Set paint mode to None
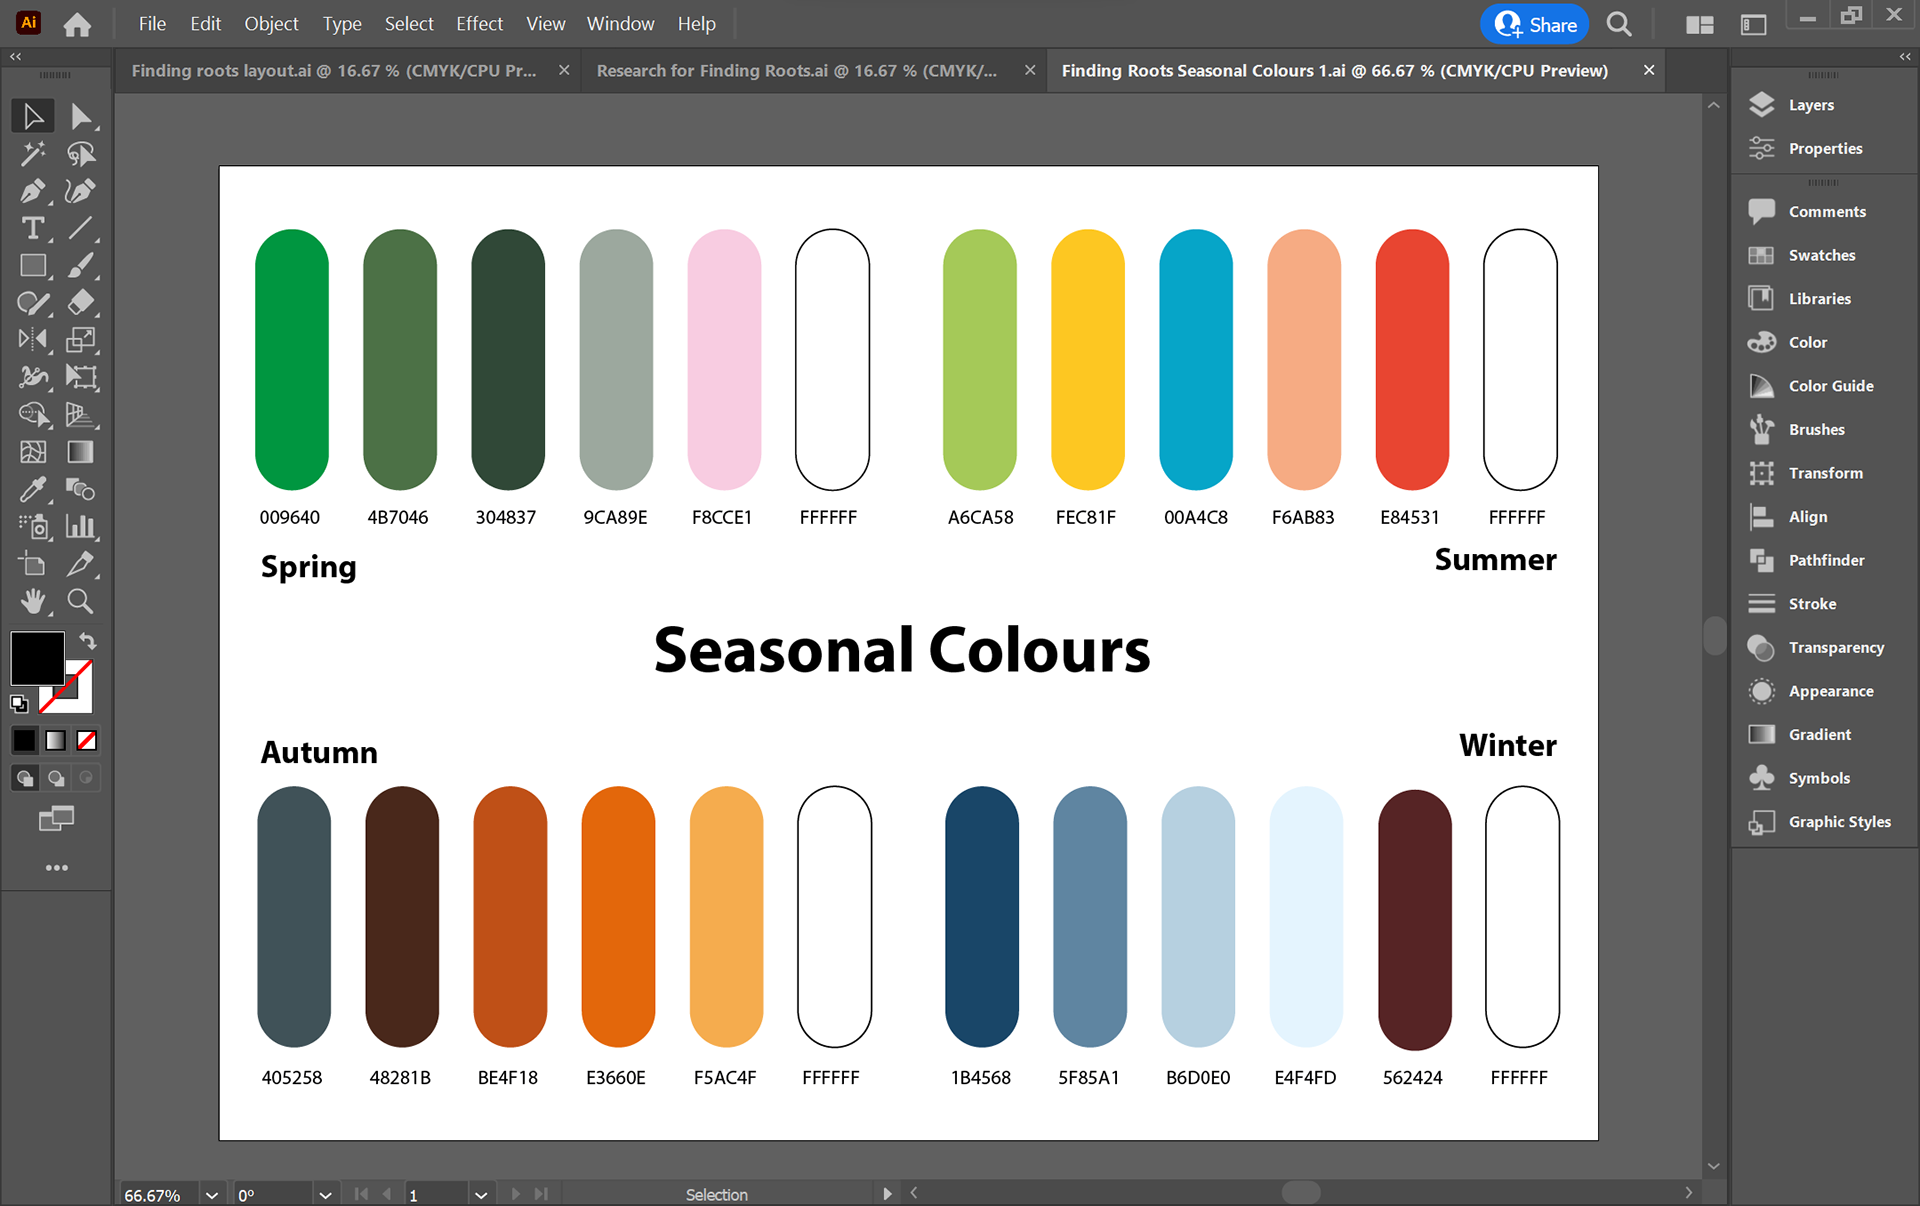 pos(87,740)
